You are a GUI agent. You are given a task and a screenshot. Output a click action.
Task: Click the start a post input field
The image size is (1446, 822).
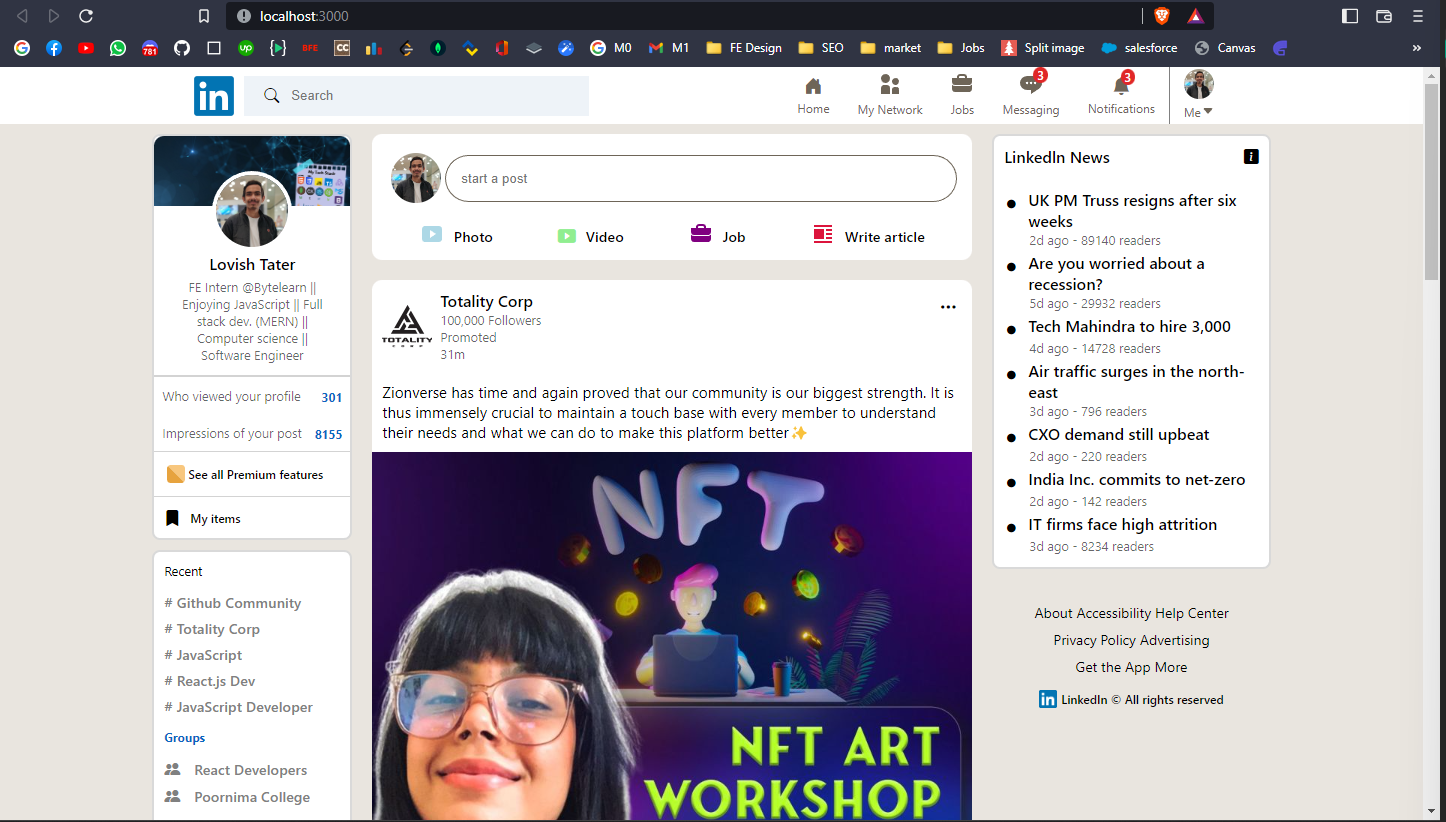click(701, 178)
